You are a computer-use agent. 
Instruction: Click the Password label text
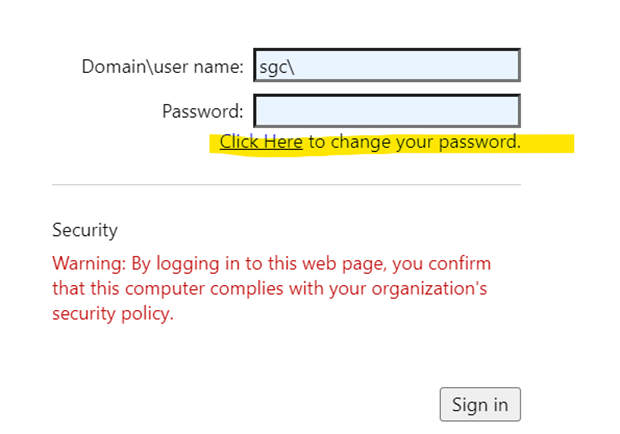coord(203,111)
